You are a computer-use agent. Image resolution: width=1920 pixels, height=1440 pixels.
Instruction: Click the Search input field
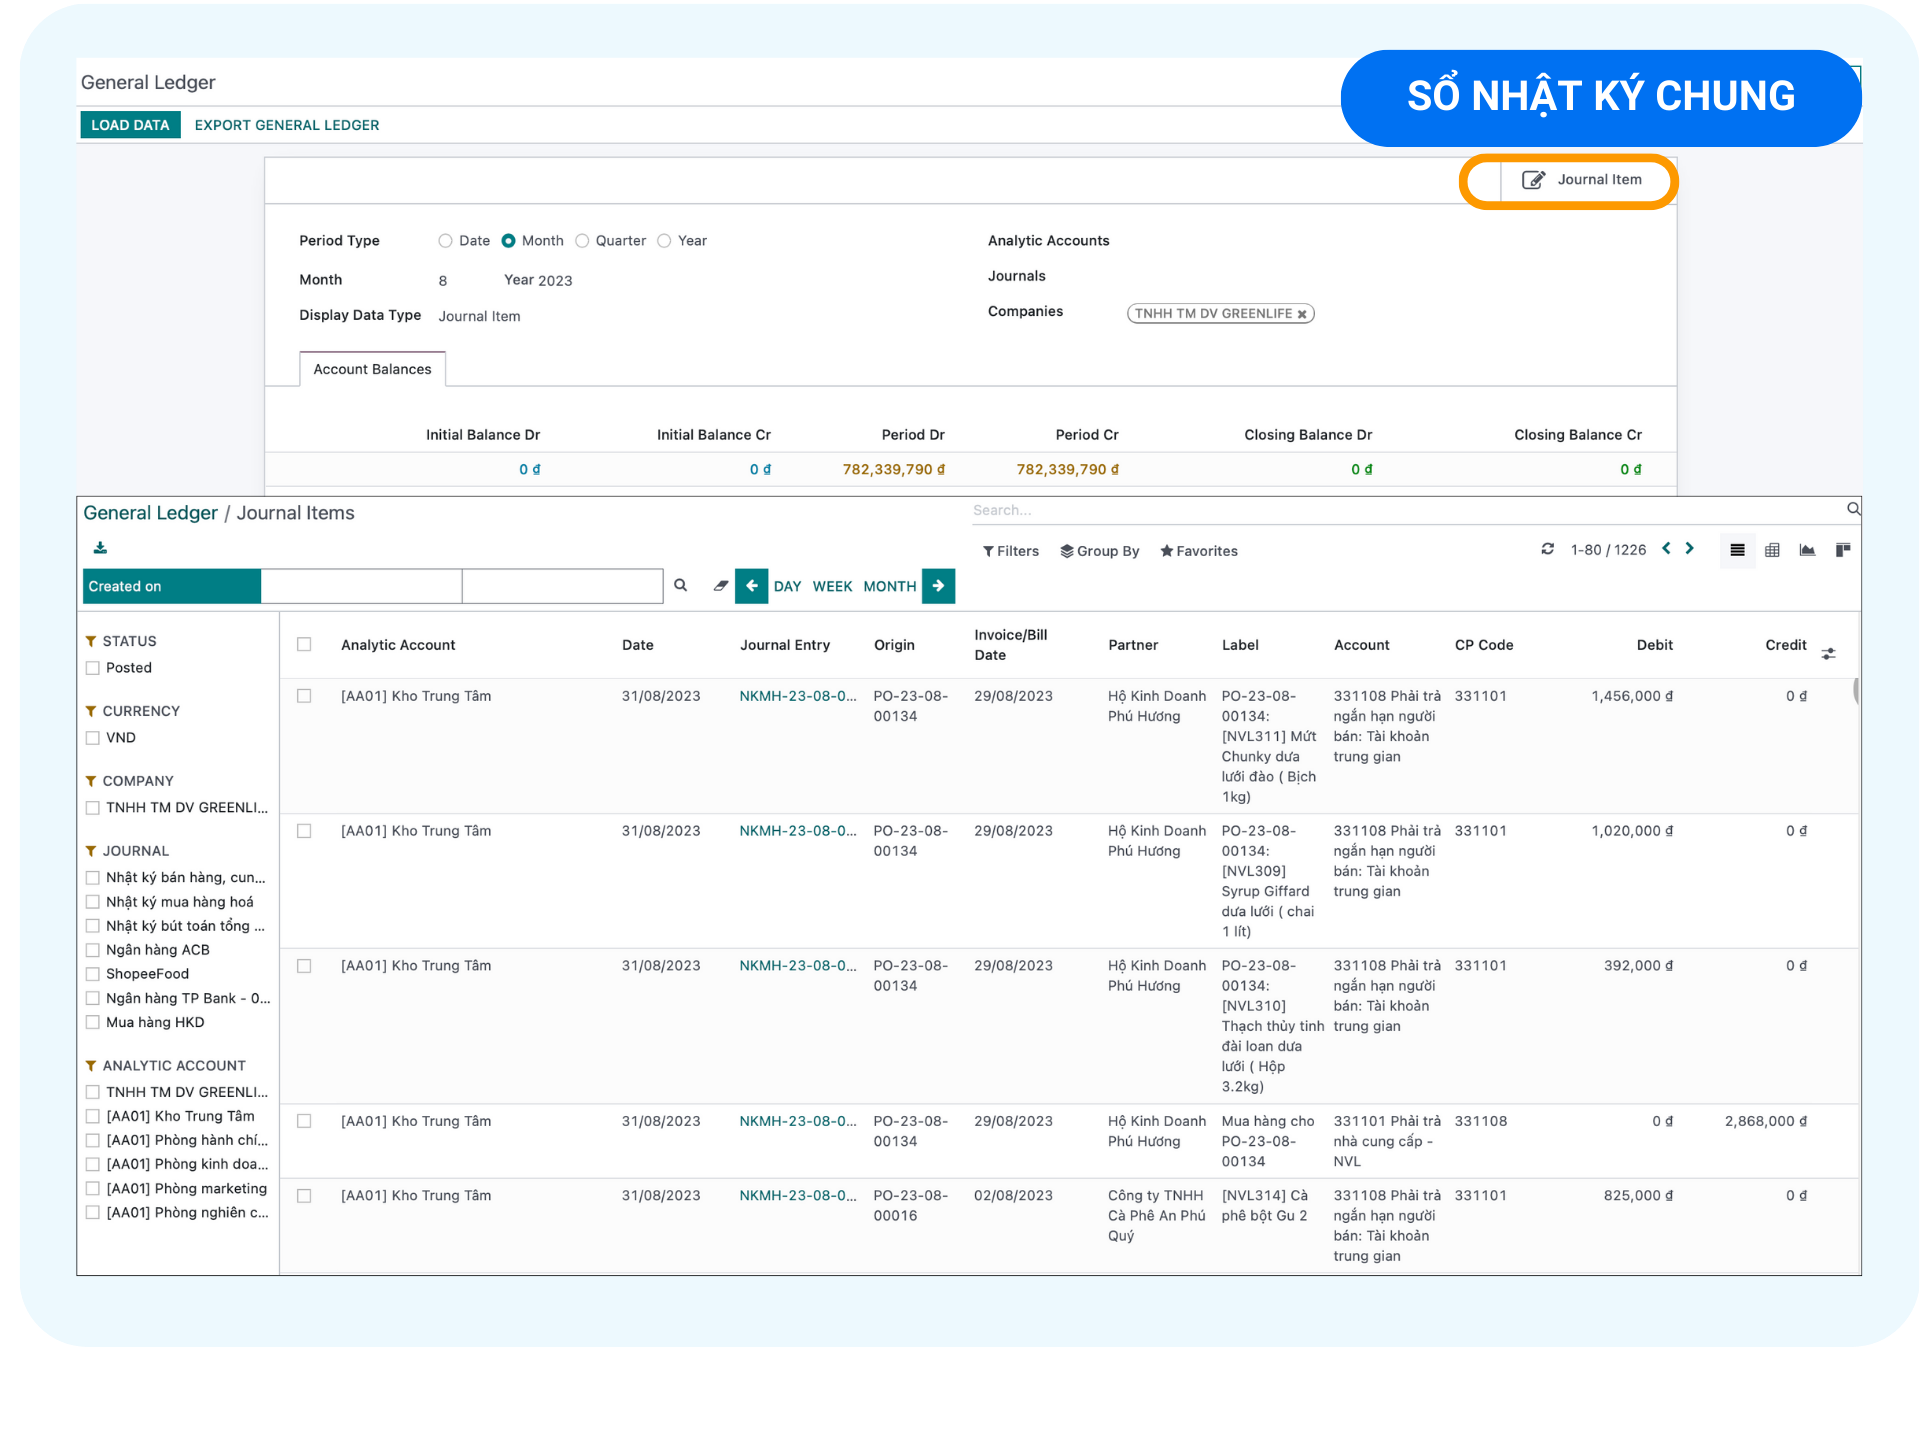click(x=1400, y=510)
